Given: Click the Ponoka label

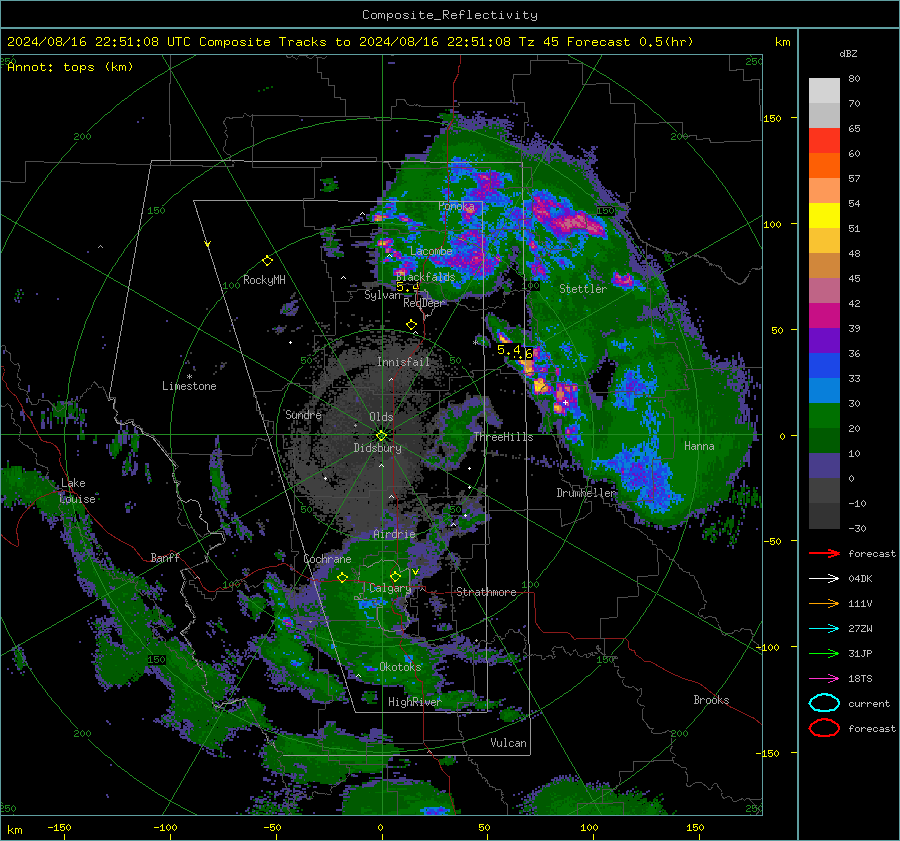Looking at the screenshot, I should click(x=456, y=206).
